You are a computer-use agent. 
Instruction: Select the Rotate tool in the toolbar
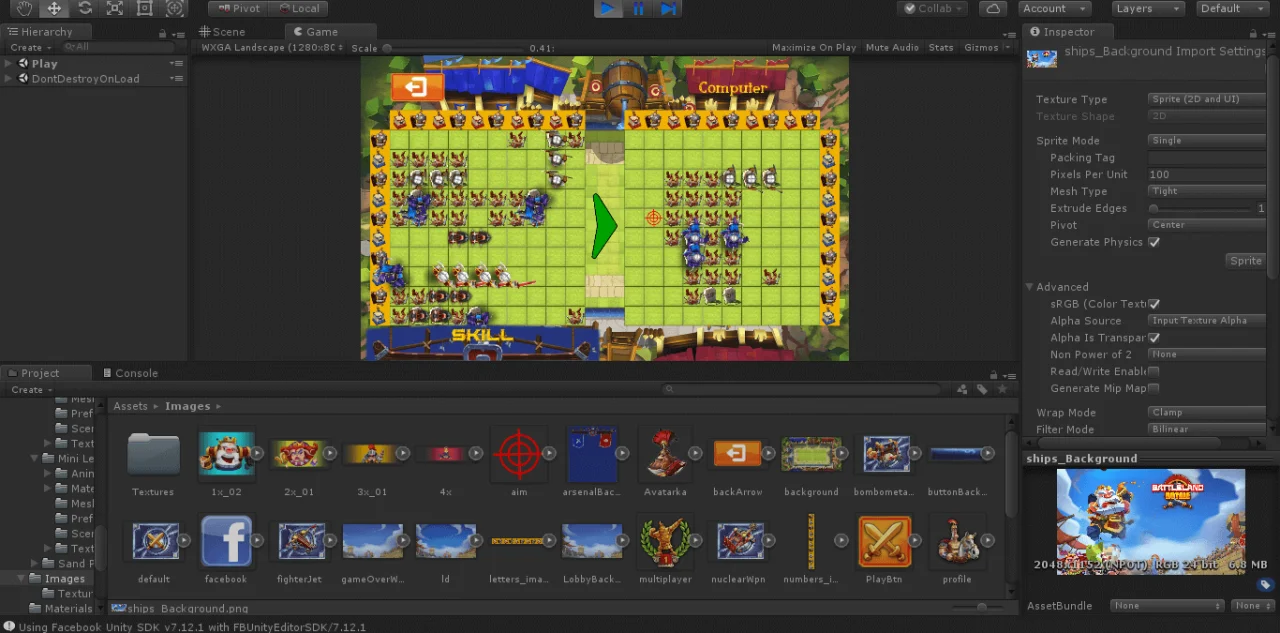tap(85, 8)
